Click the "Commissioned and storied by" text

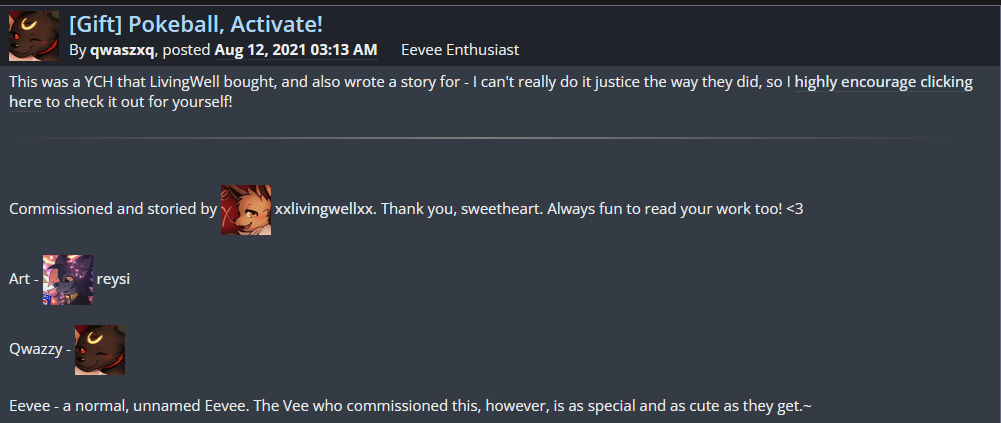pos(113,209)
